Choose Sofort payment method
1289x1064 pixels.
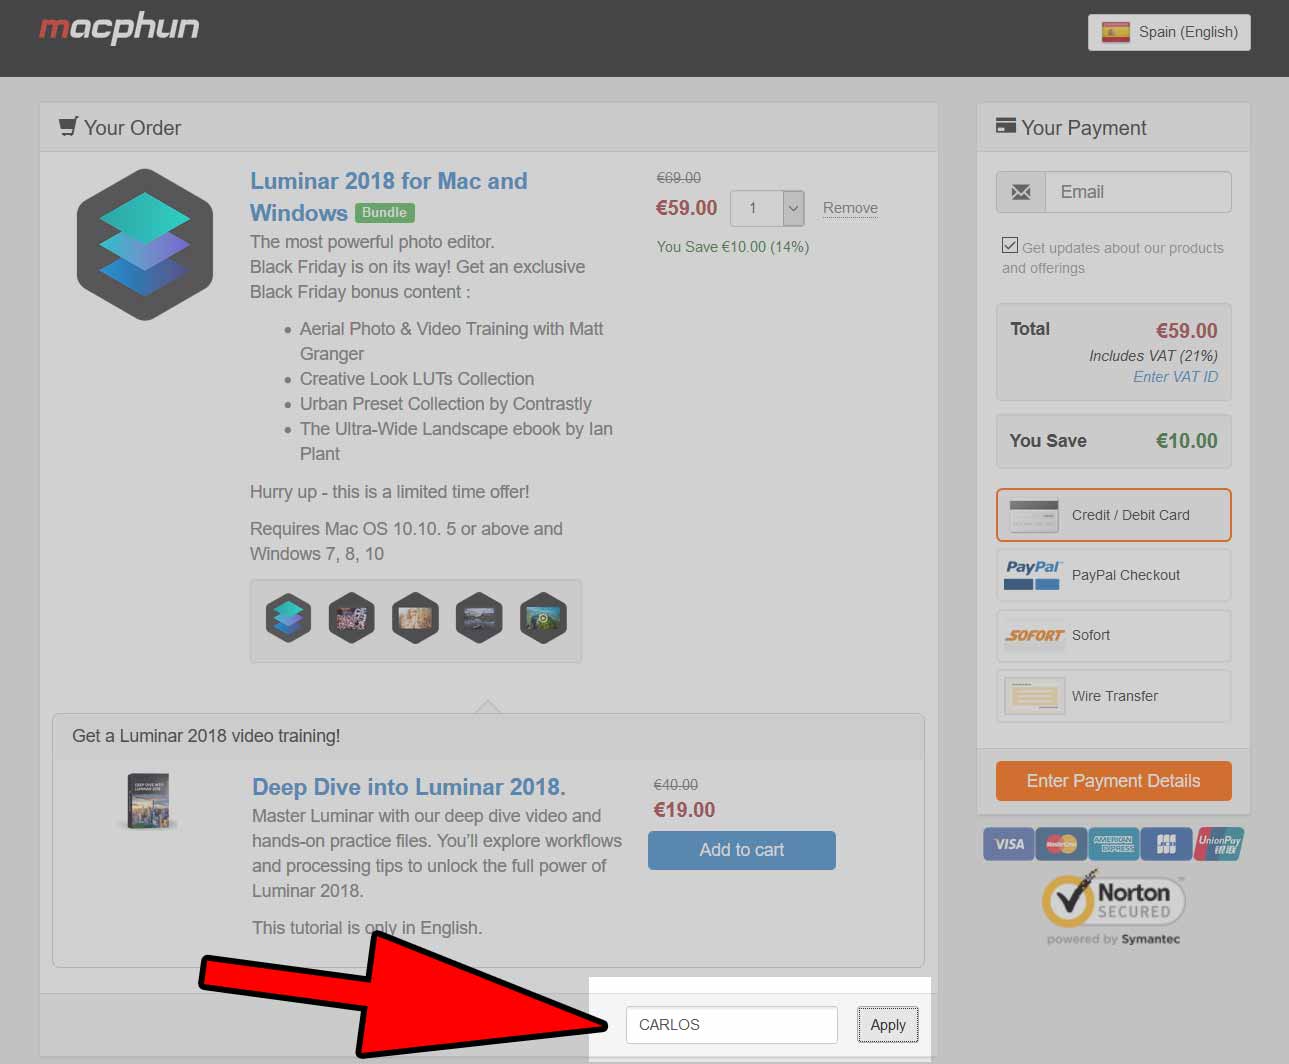pyautogui.click(x=1114, y=635)
